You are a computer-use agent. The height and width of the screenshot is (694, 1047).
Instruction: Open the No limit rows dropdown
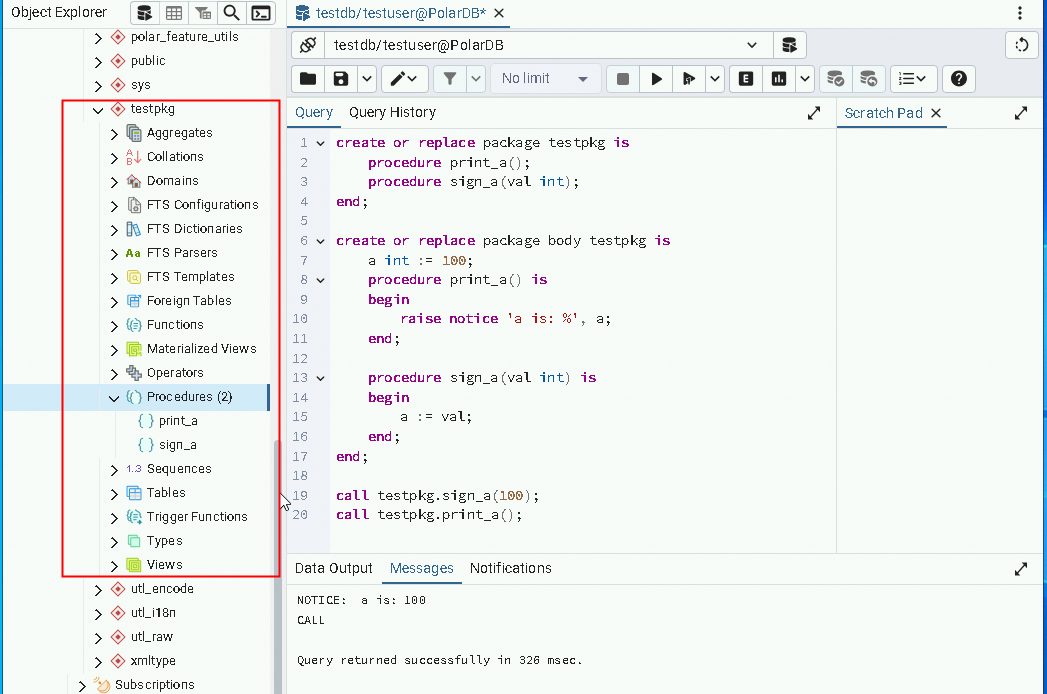[545, 79]
